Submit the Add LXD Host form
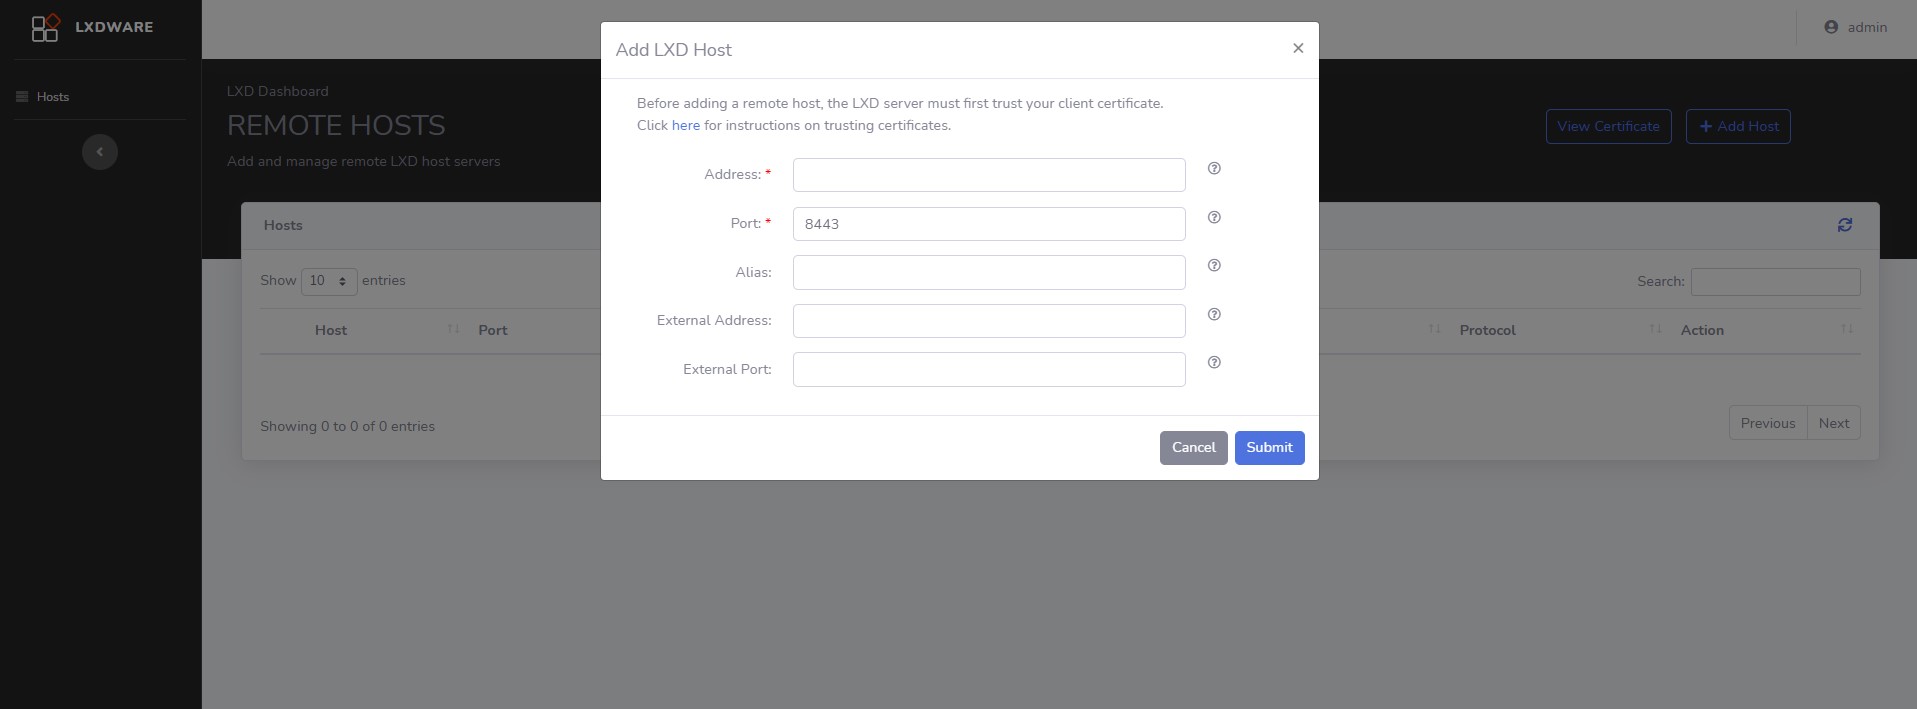The height and width of the screenshot is (709, 1917). click(1269, 448)
